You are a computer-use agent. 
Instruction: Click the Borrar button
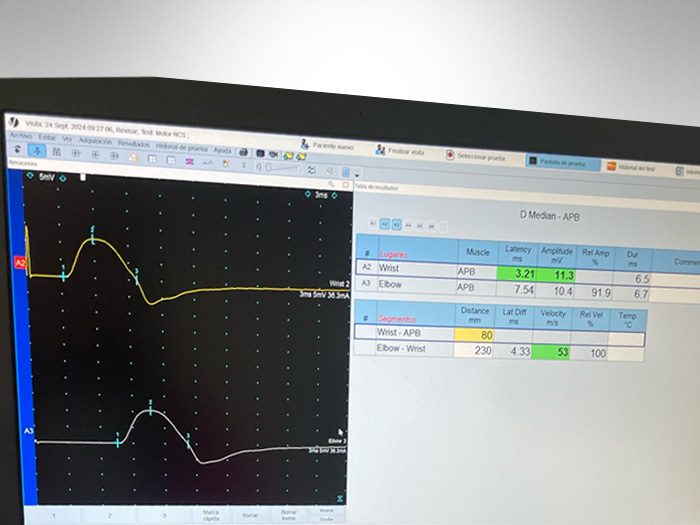(x=250, y=515)
